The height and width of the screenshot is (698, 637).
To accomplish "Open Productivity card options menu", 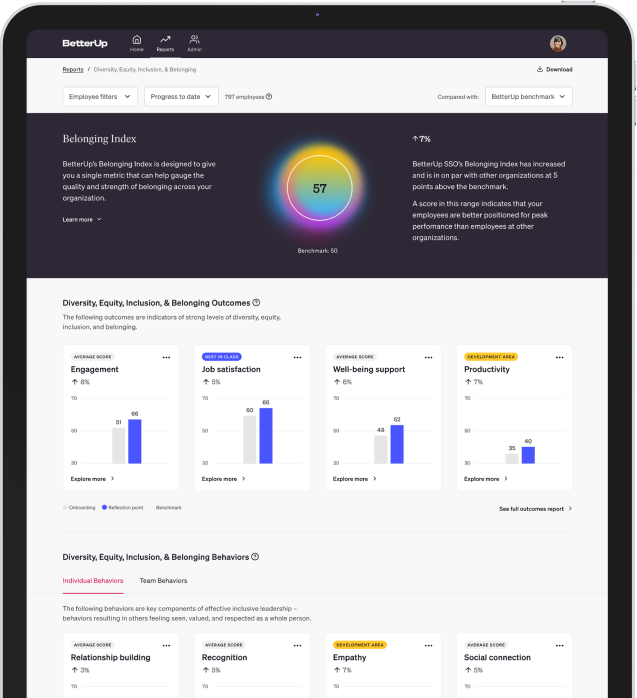I will [x=560, y=357].
